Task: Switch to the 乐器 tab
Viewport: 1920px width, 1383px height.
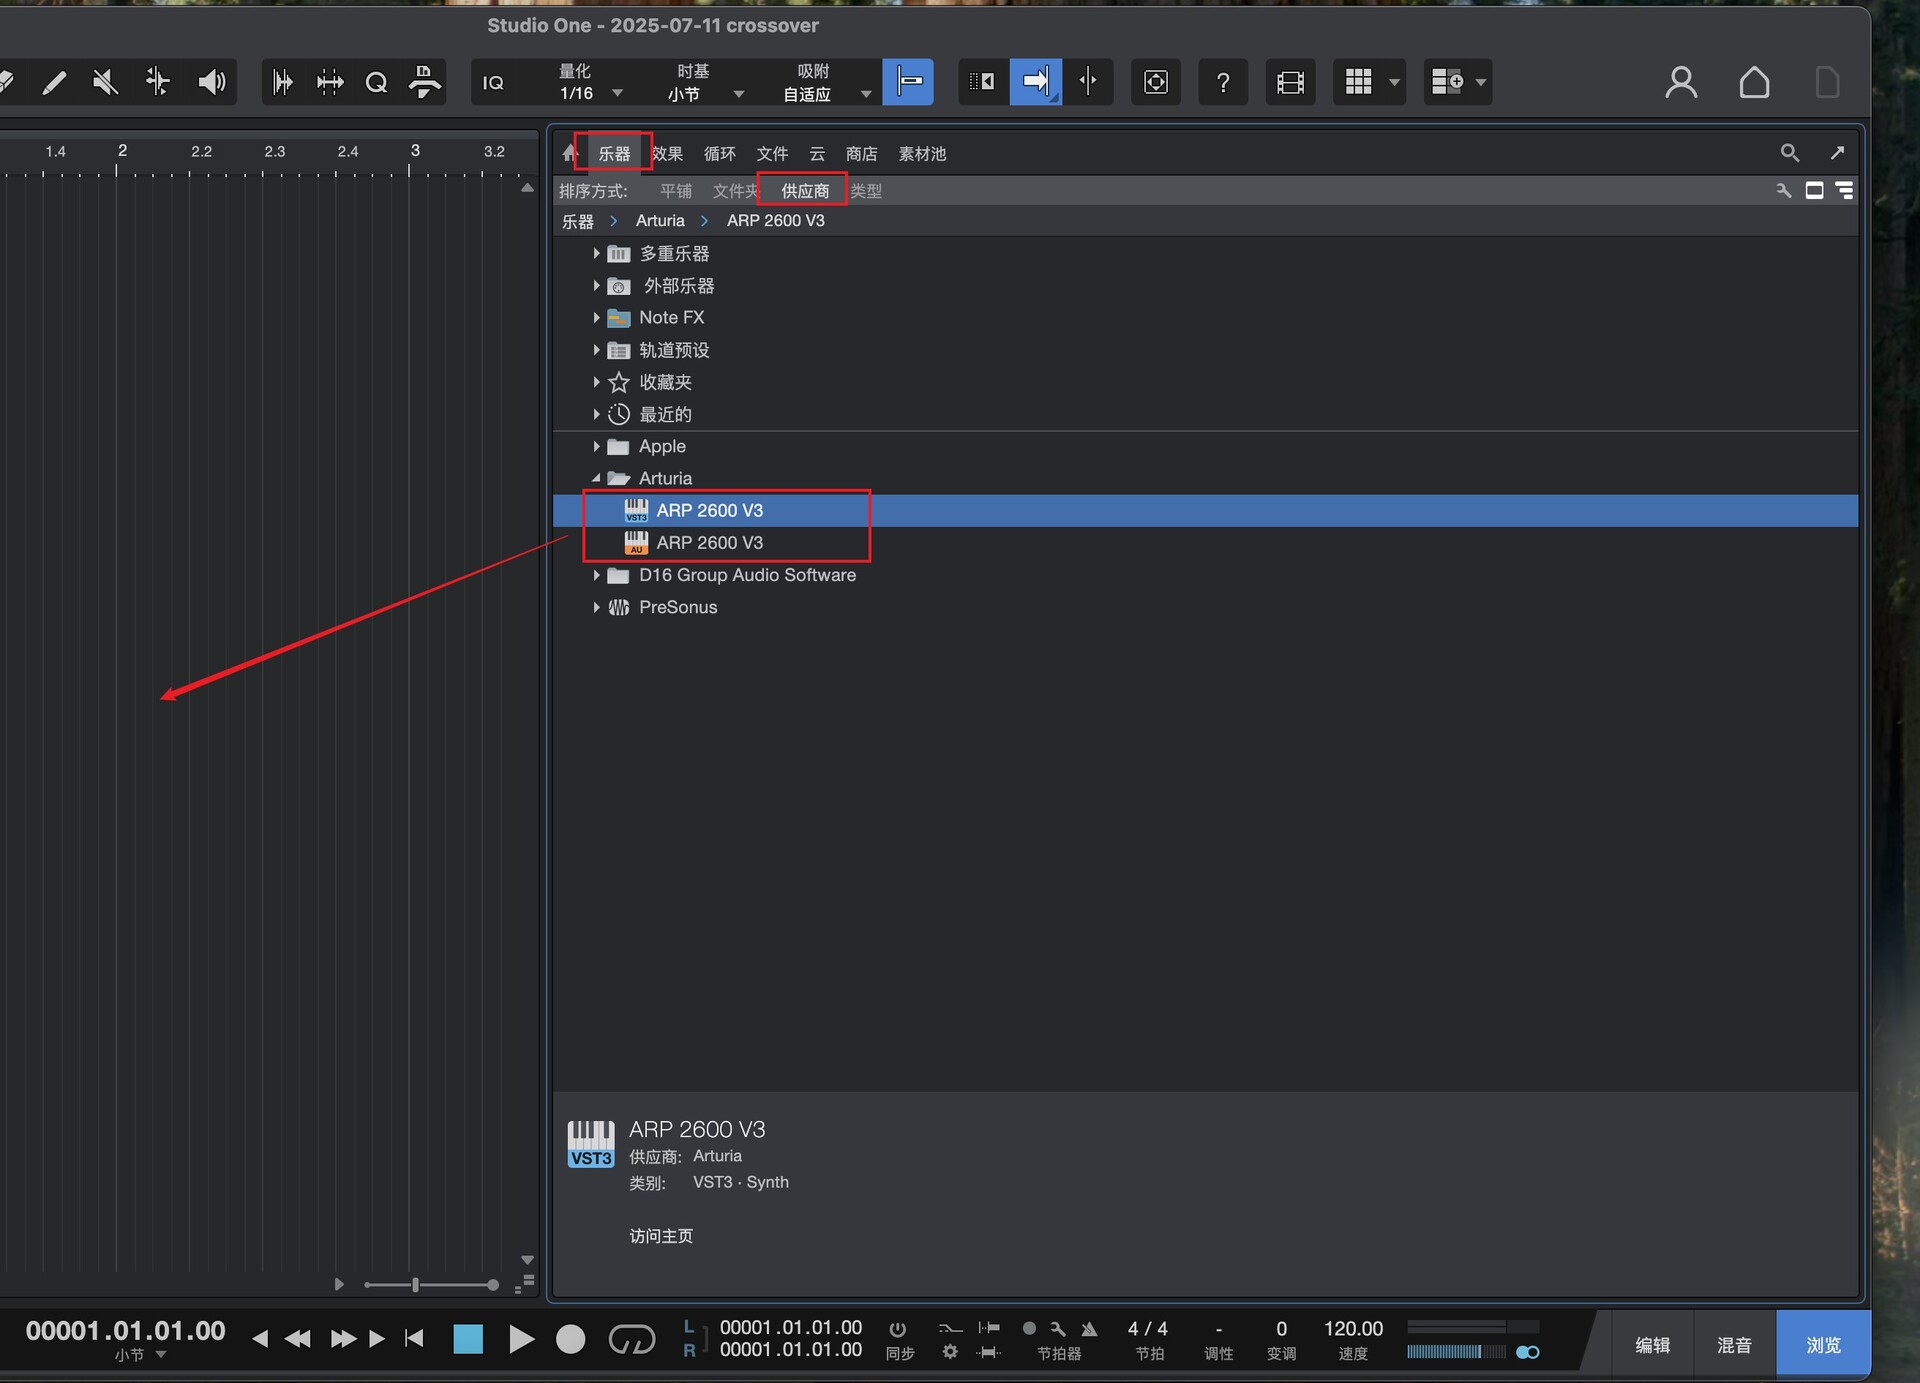Action: (614, 153)
